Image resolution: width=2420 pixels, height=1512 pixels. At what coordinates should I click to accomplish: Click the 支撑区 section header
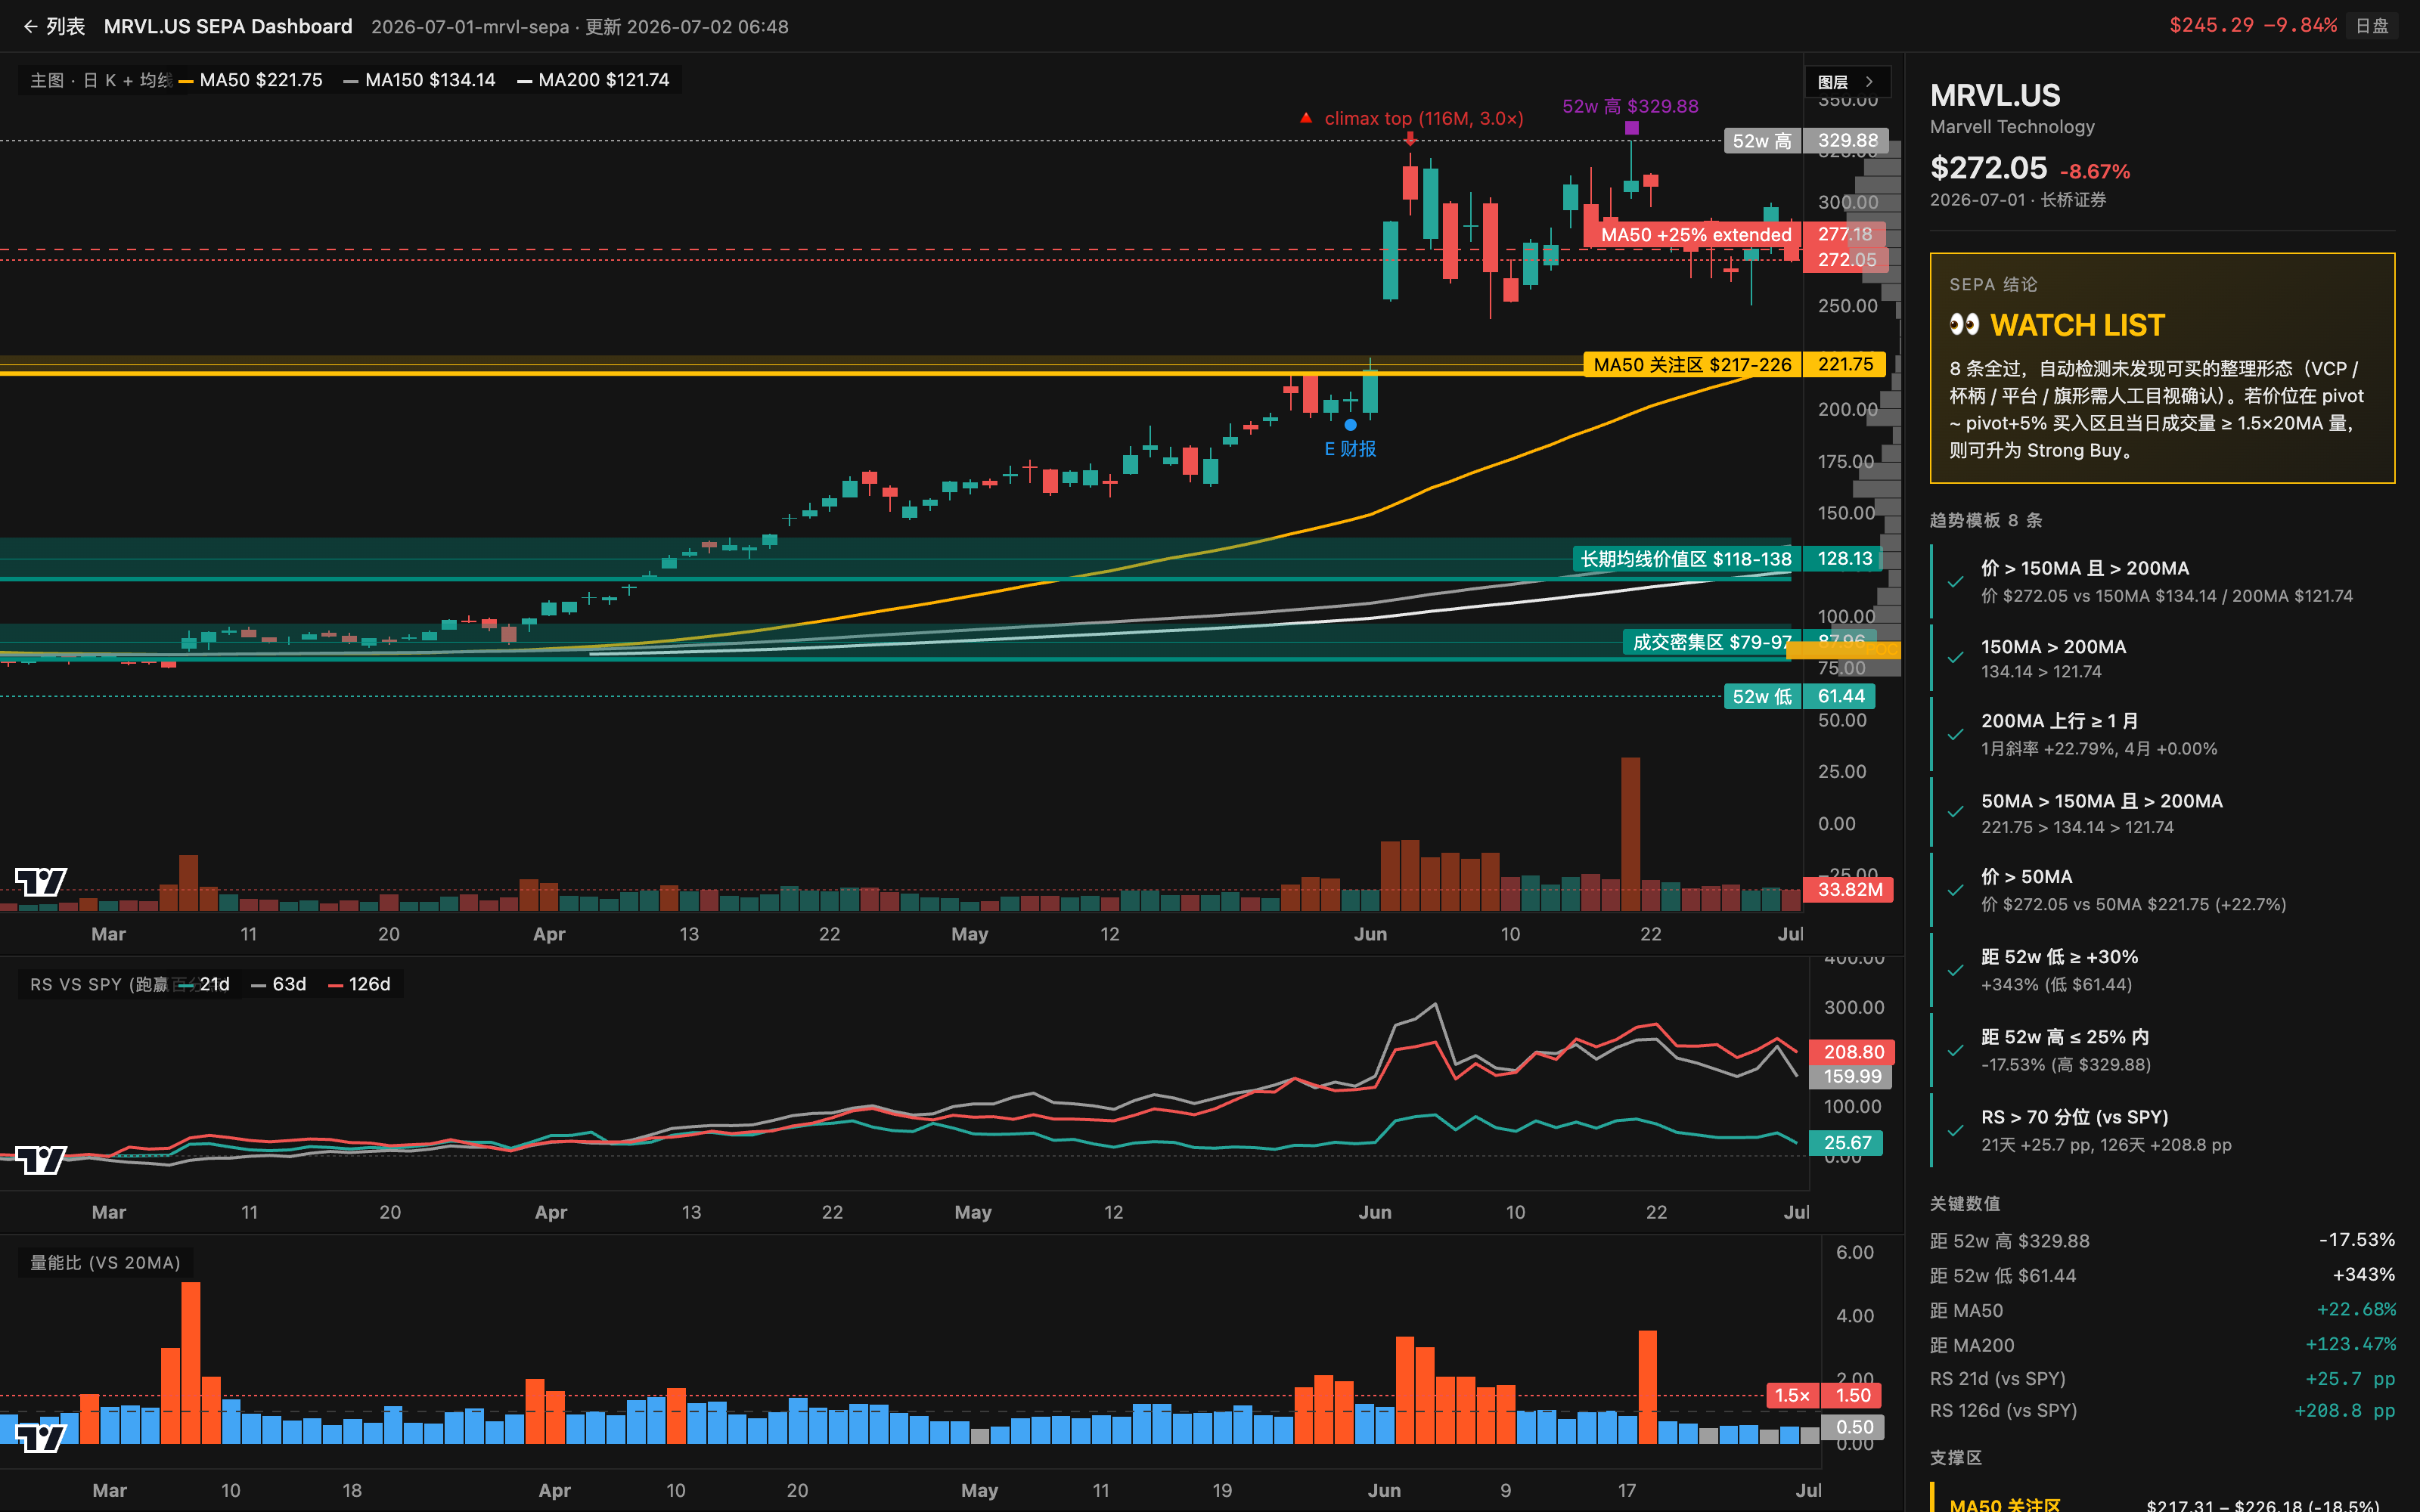(x=1956, y=1457)
